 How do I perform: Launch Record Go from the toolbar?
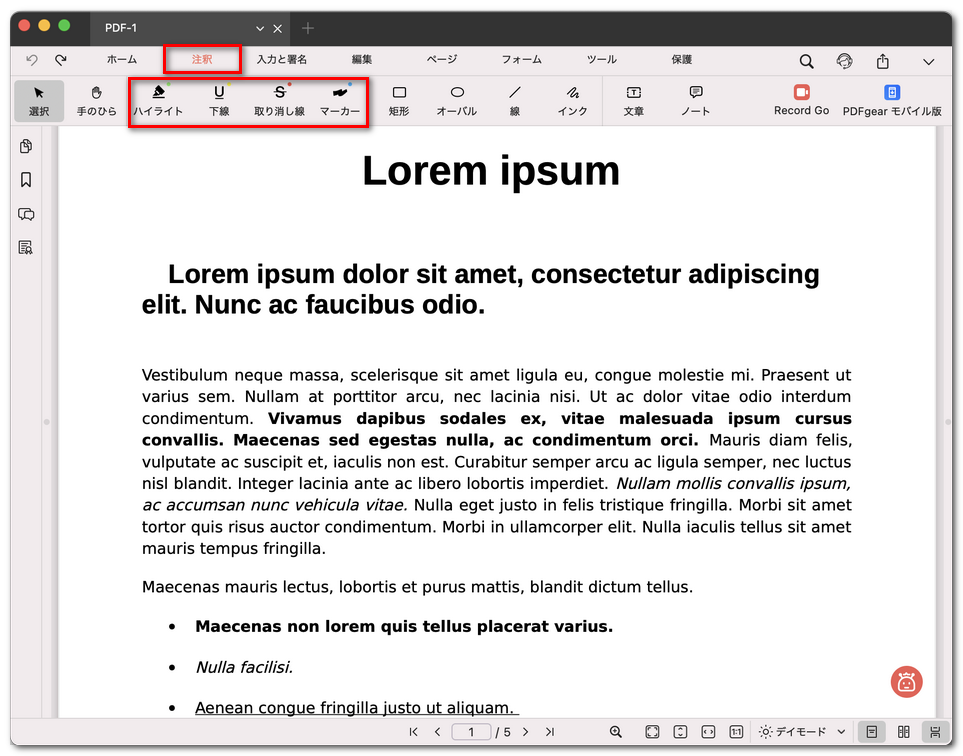tap(801, 100)
